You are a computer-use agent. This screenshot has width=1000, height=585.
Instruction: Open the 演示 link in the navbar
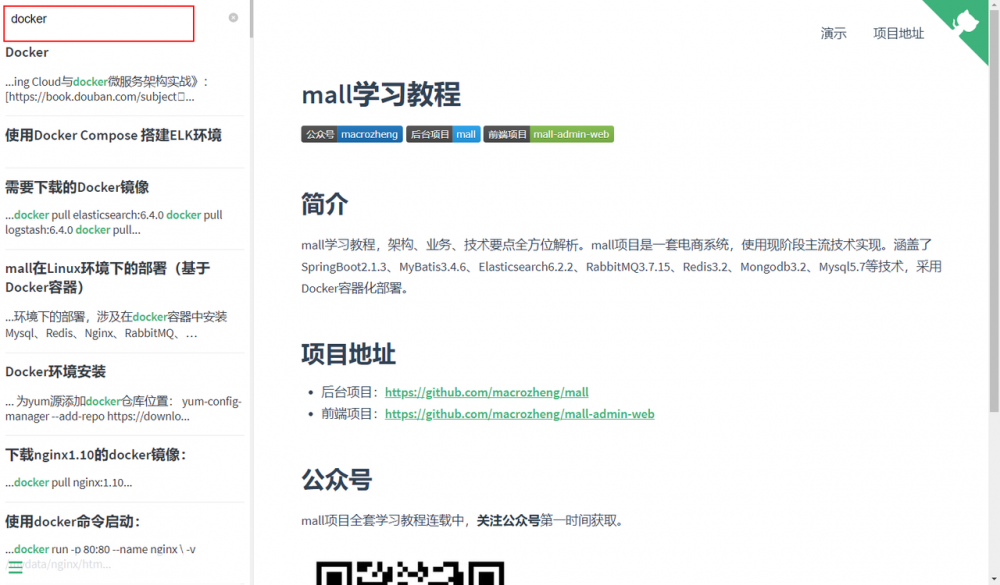pos(834,33)
